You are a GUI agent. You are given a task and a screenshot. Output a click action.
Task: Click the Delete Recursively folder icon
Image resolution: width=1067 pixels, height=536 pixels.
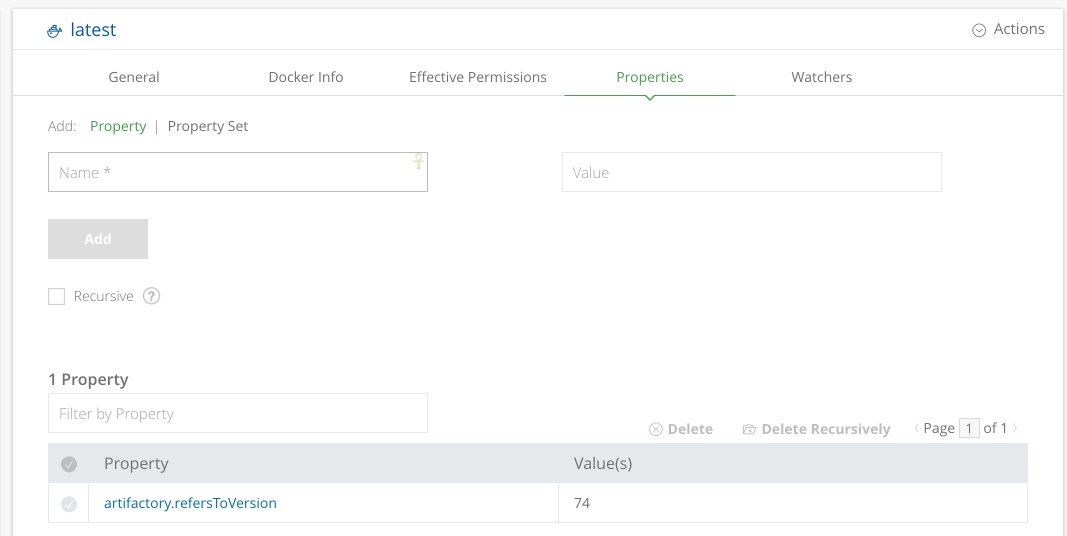pos(749,429)
